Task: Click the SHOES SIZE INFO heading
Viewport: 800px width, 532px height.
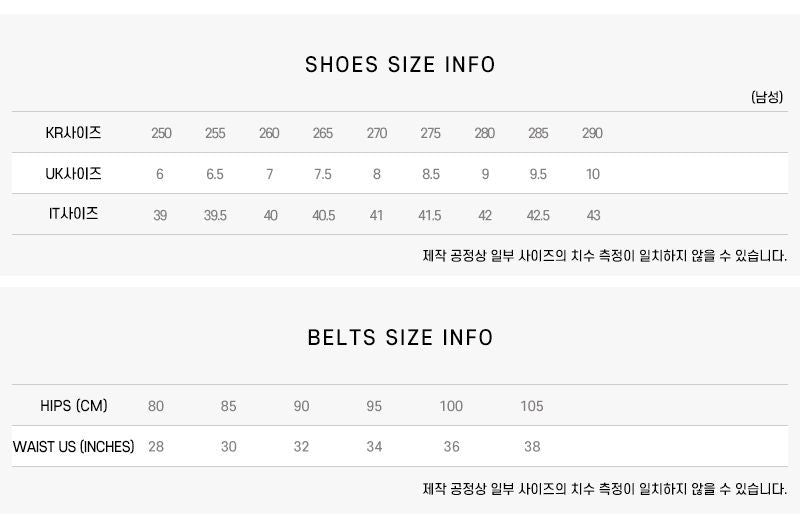Action: coord(400,65)
